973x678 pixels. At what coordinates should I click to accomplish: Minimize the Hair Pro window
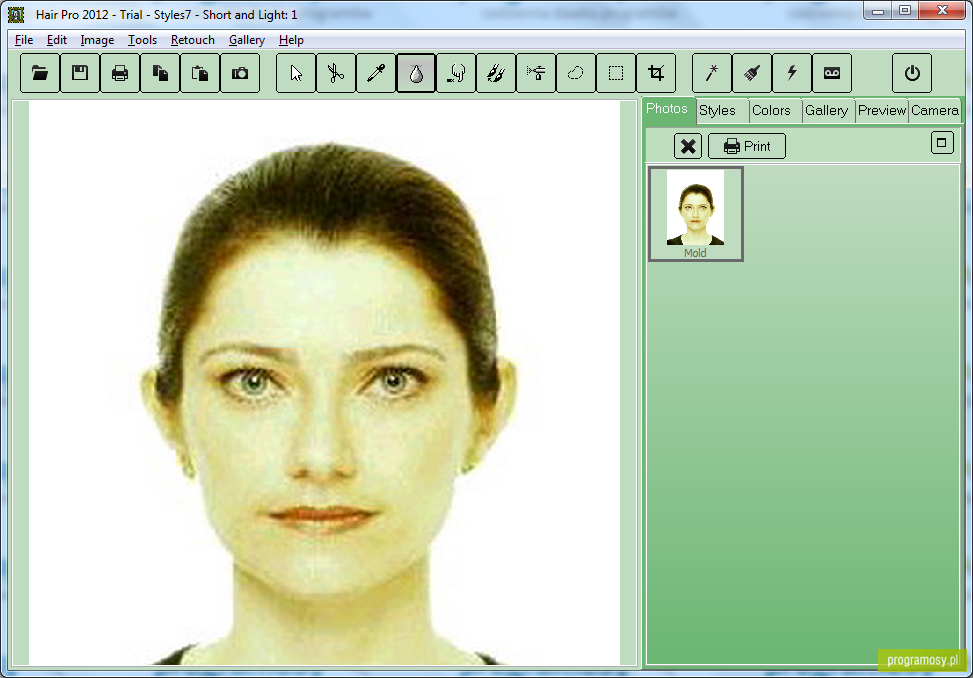pos(877,11)
